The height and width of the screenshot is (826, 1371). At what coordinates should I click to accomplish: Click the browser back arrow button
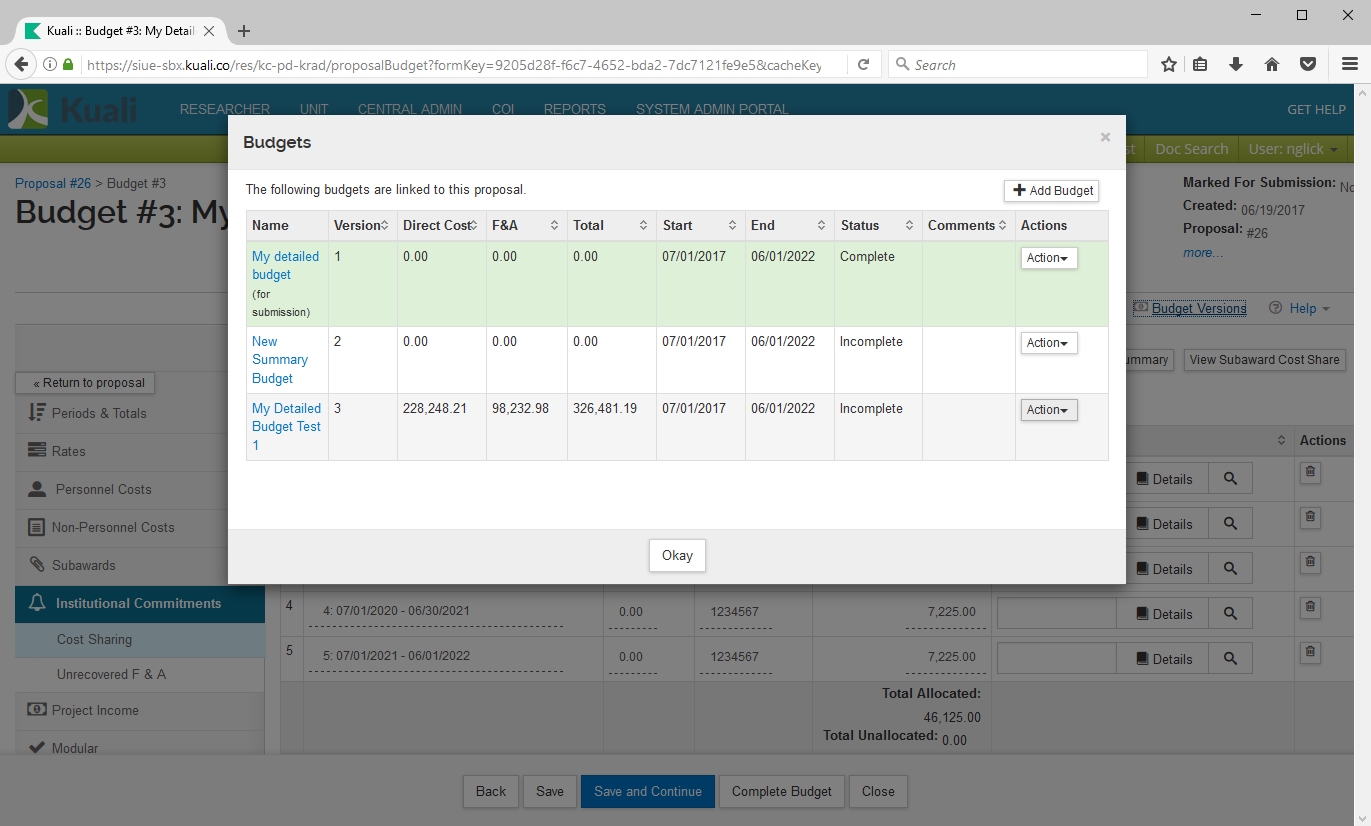21,65
